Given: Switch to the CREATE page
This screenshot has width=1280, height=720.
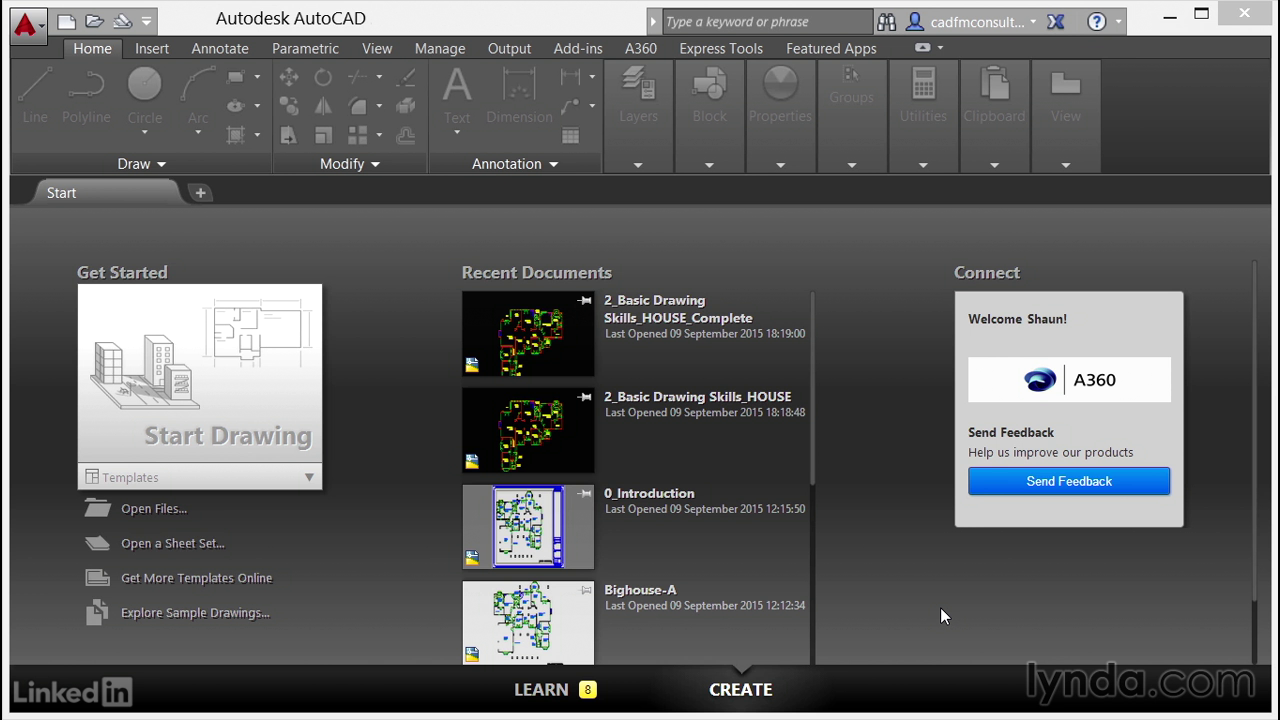Looking at the screenshot, I should point(740,690).
